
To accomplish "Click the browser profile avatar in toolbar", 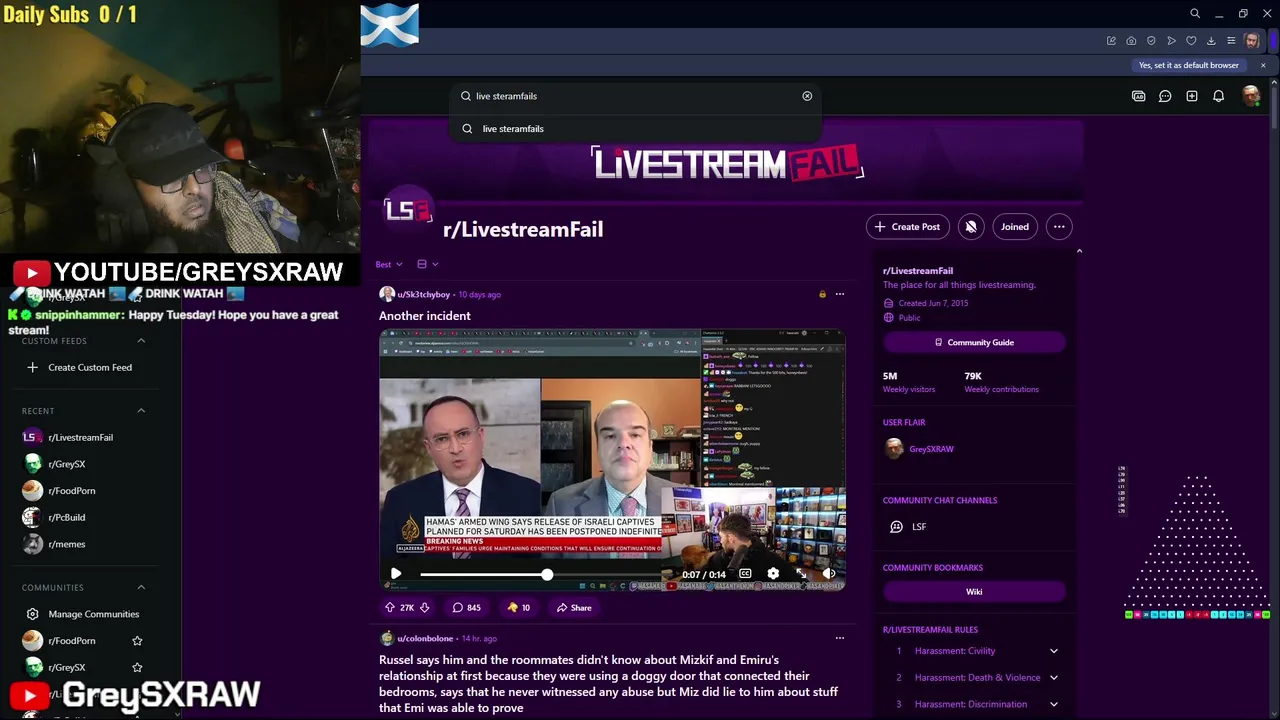I will coord(1252,41).
